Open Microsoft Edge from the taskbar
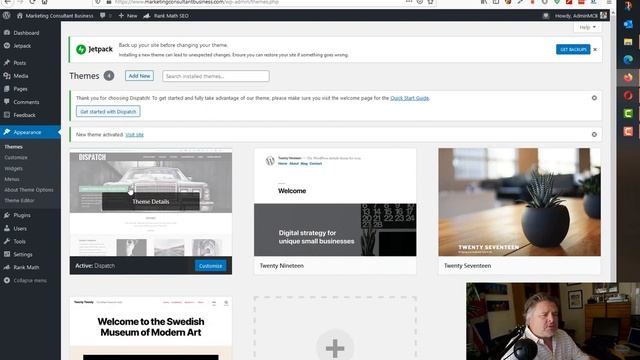 pos(628,60)
